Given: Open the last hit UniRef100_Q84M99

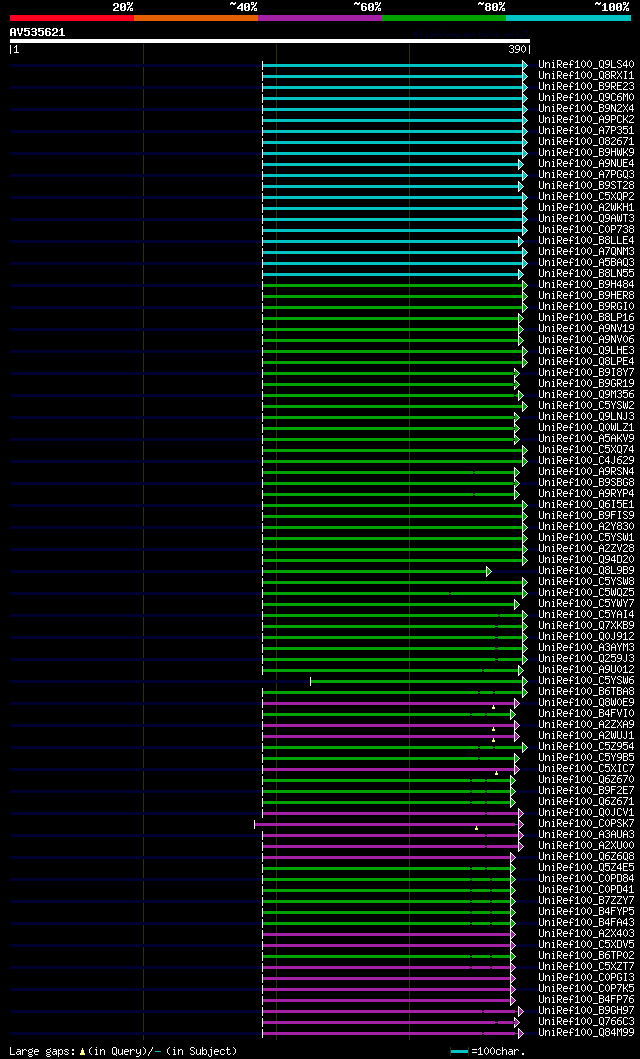Looking at the screenshot, I should 587,1033.
